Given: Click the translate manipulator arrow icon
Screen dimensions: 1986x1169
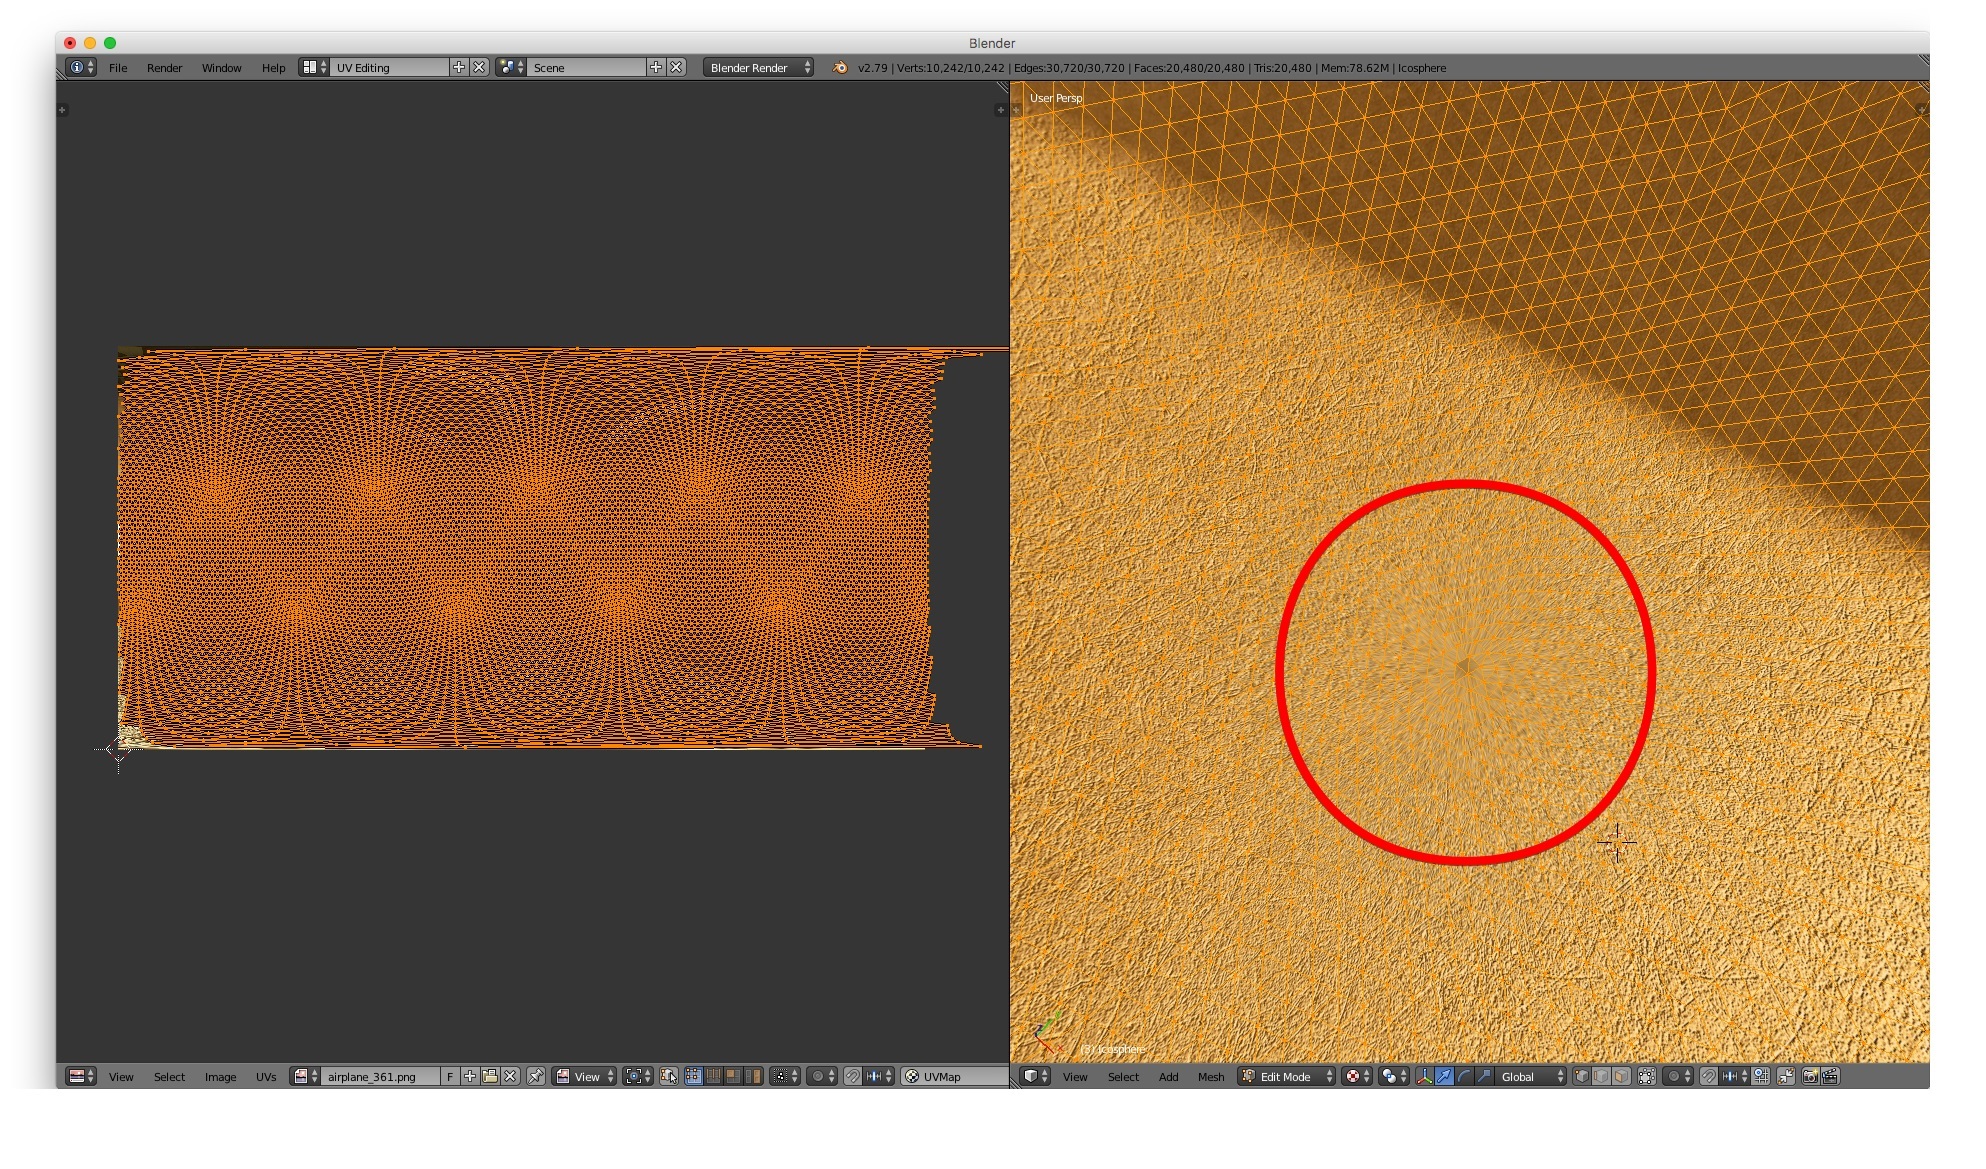Looking at the screenshot, I should pyautogui.click(x=1444, y=1076).
